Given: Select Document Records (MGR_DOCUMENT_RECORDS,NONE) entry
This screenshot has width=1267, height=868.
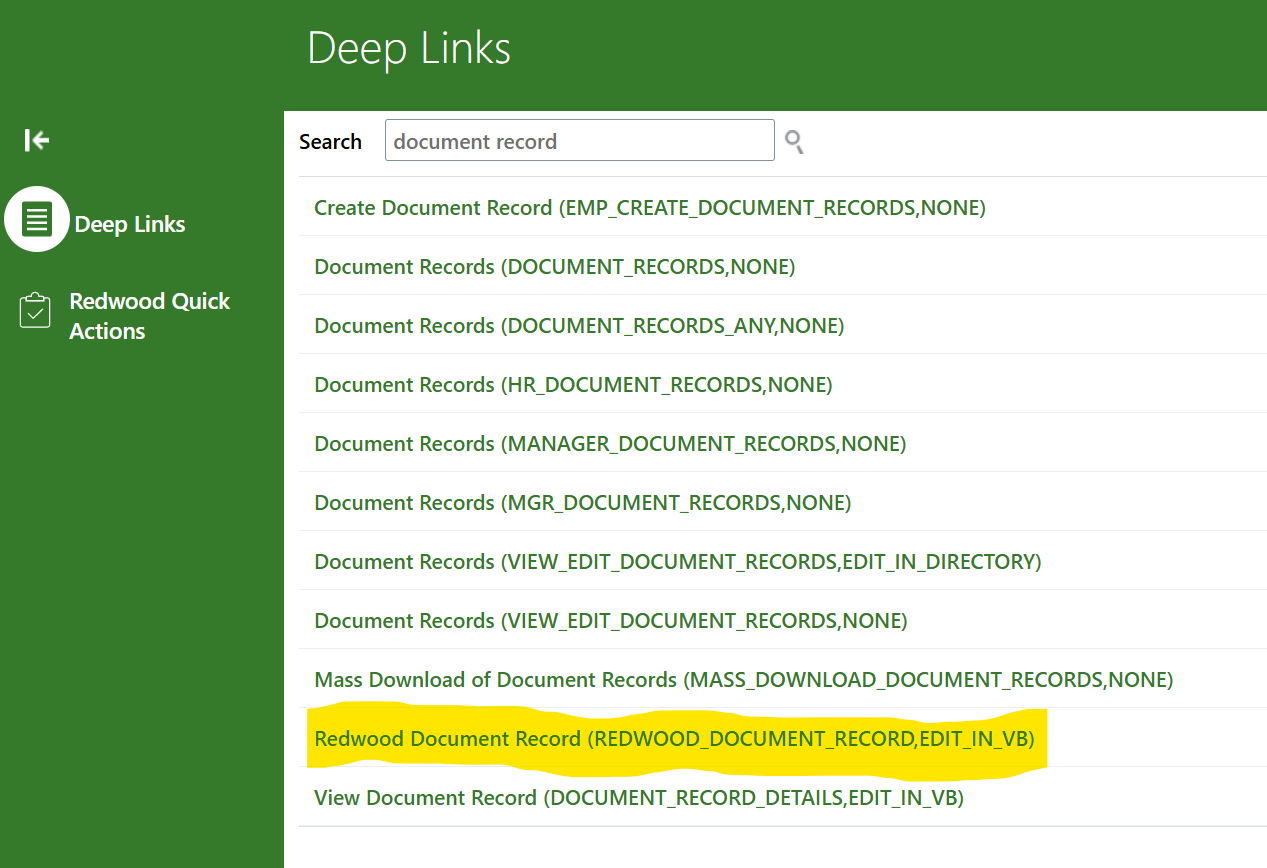Looking at the screenshot, I should (x=581, y=502).
